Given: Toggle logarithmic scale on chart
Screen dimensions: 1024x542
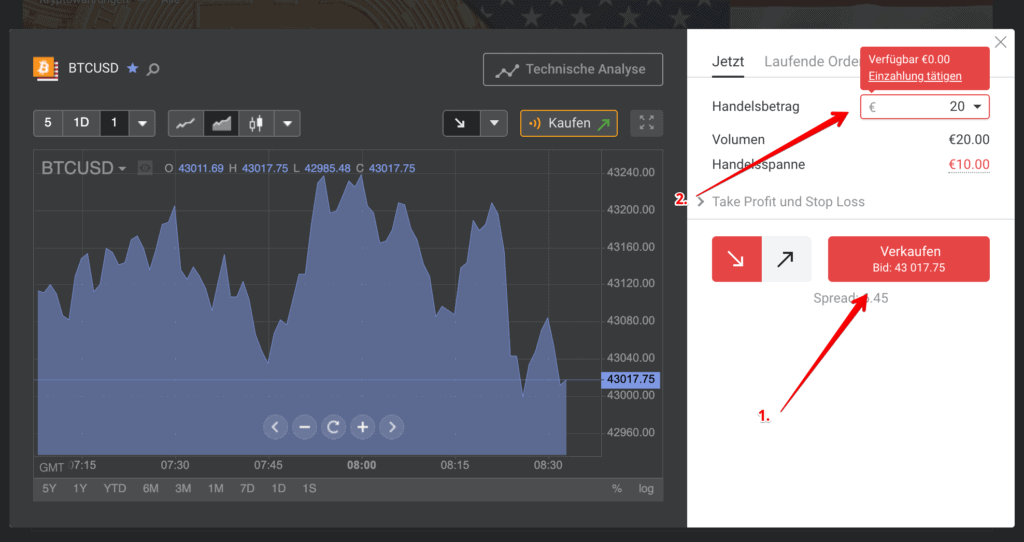Looking at the screenshot, I should (x=646, y=488).
